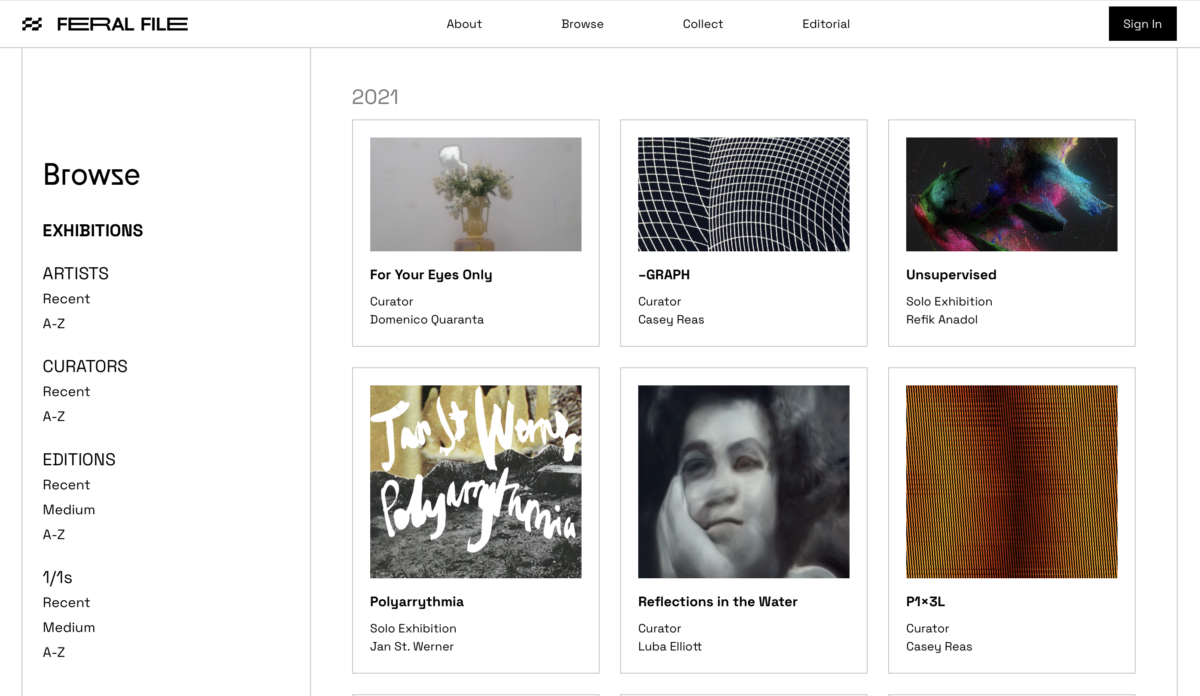Screen dimensions: 1200x696
Task: Click the For Your Eyes Only title
Action: [431, 275]
